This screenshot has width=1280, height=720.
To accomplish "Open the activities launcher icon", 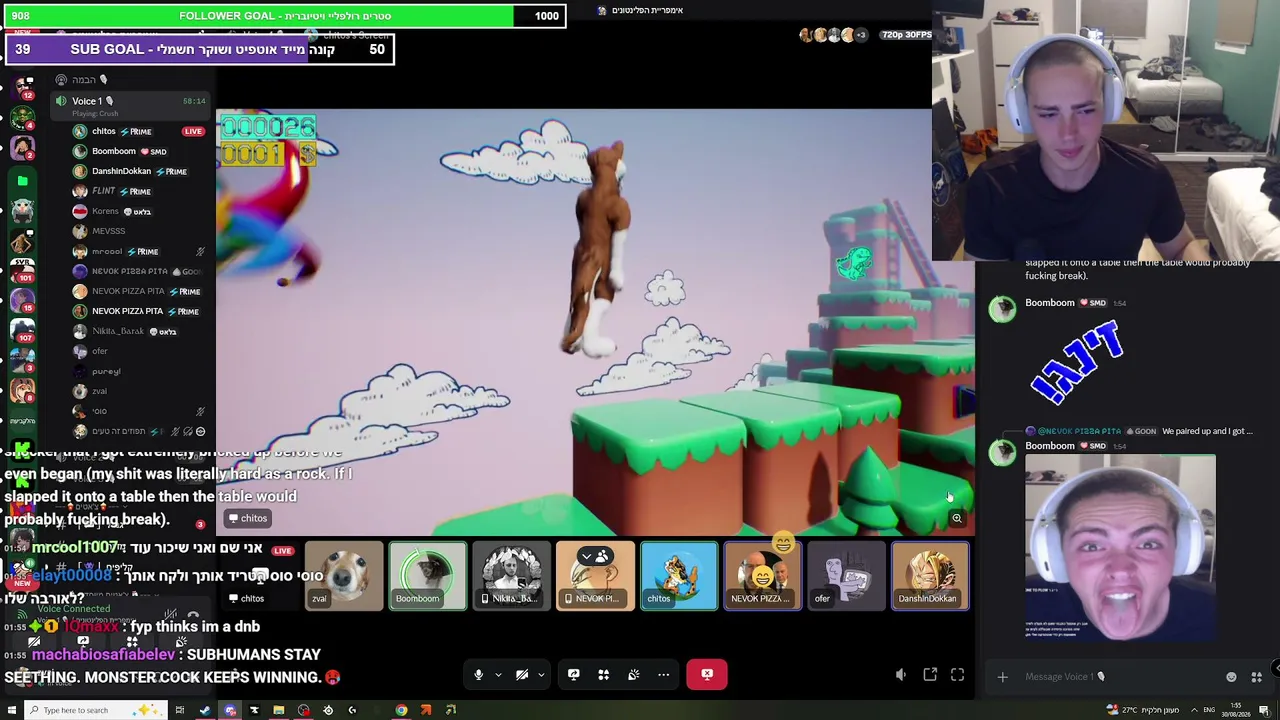I will point(604,675).
